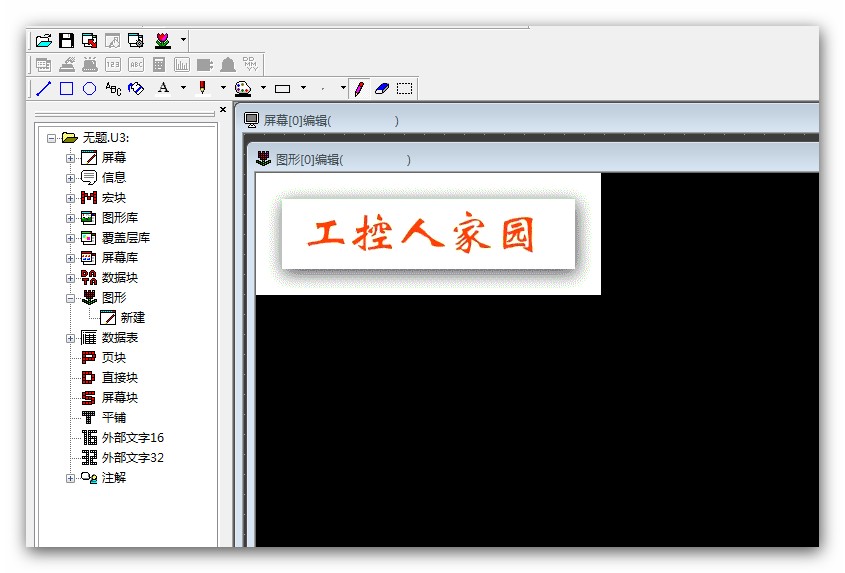Choose the ABC text tool
The height and width of the screenshot is (573, 845).
(113, 89)
